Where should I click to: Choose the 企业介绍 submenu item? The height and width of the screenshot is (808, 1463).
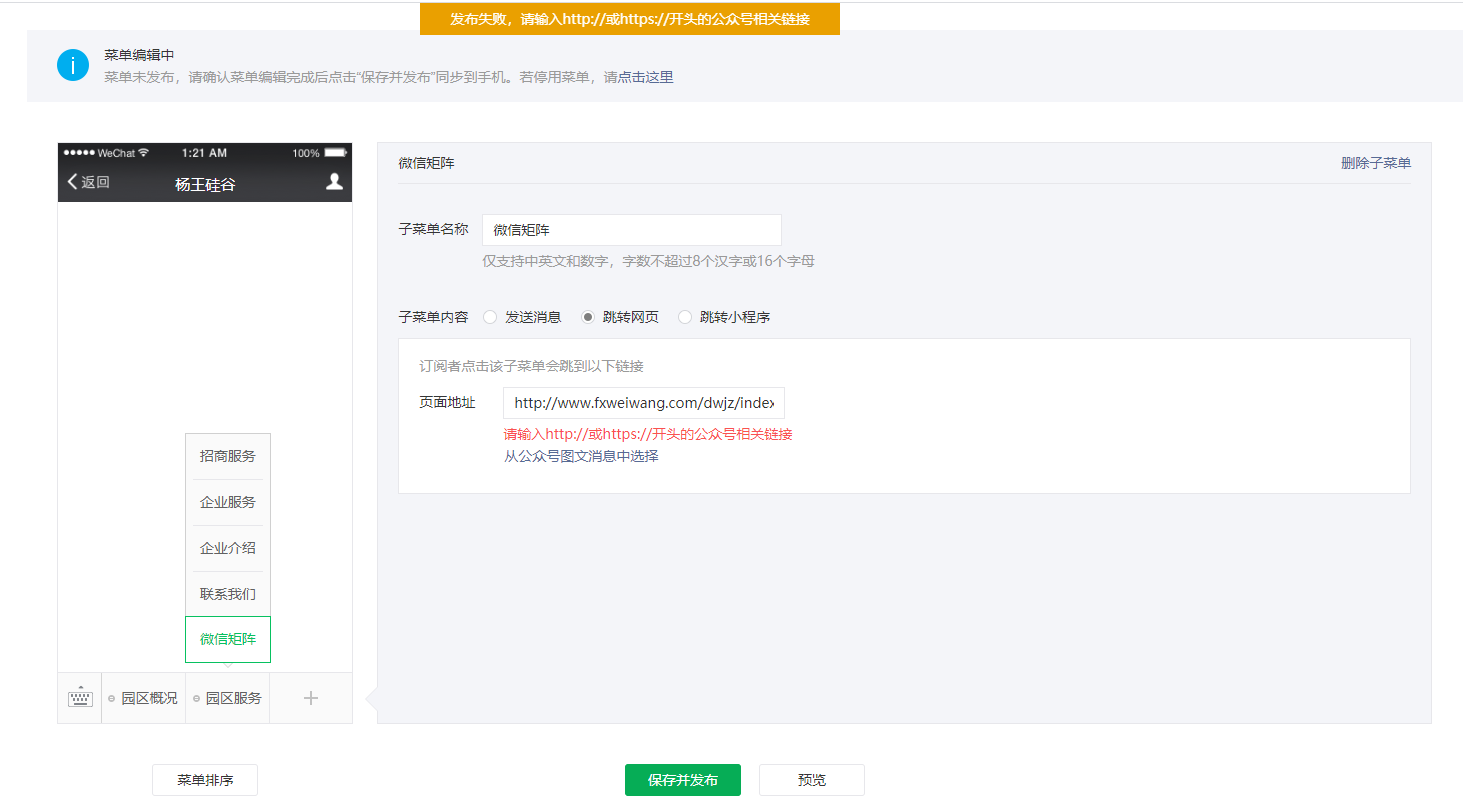tap(228, 548)
